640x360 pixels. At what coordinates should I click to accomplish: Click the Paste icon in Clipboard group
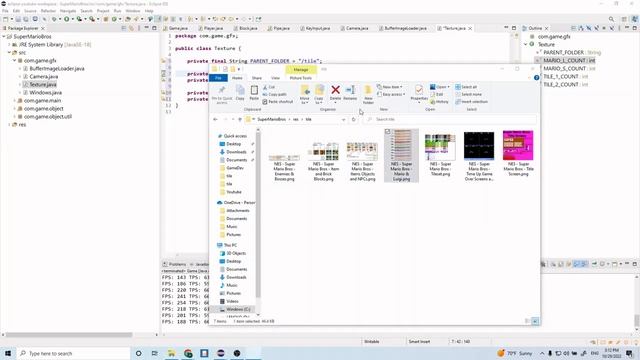254,93
